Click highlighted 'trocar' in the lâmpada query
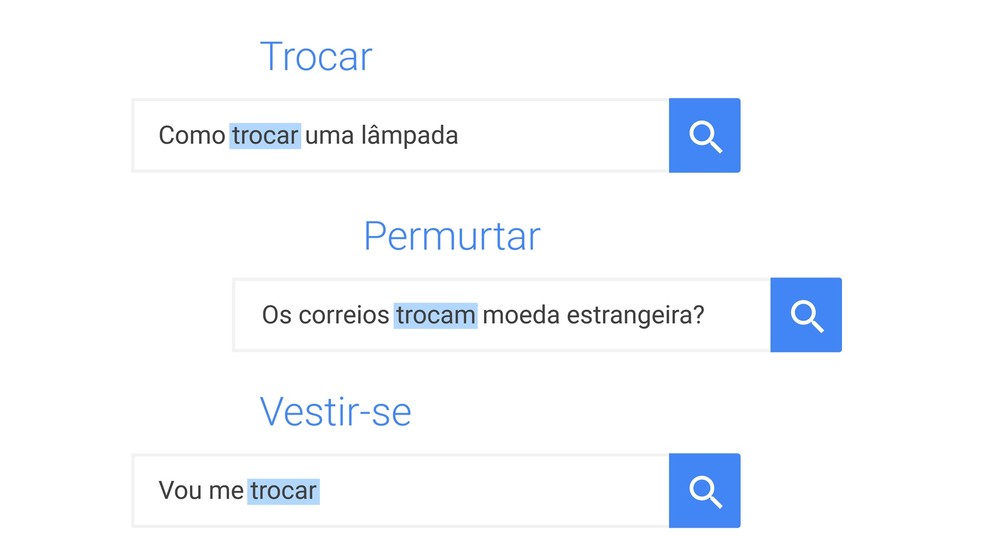The height and width of the screenshot is (557, 984). (265, 135)
